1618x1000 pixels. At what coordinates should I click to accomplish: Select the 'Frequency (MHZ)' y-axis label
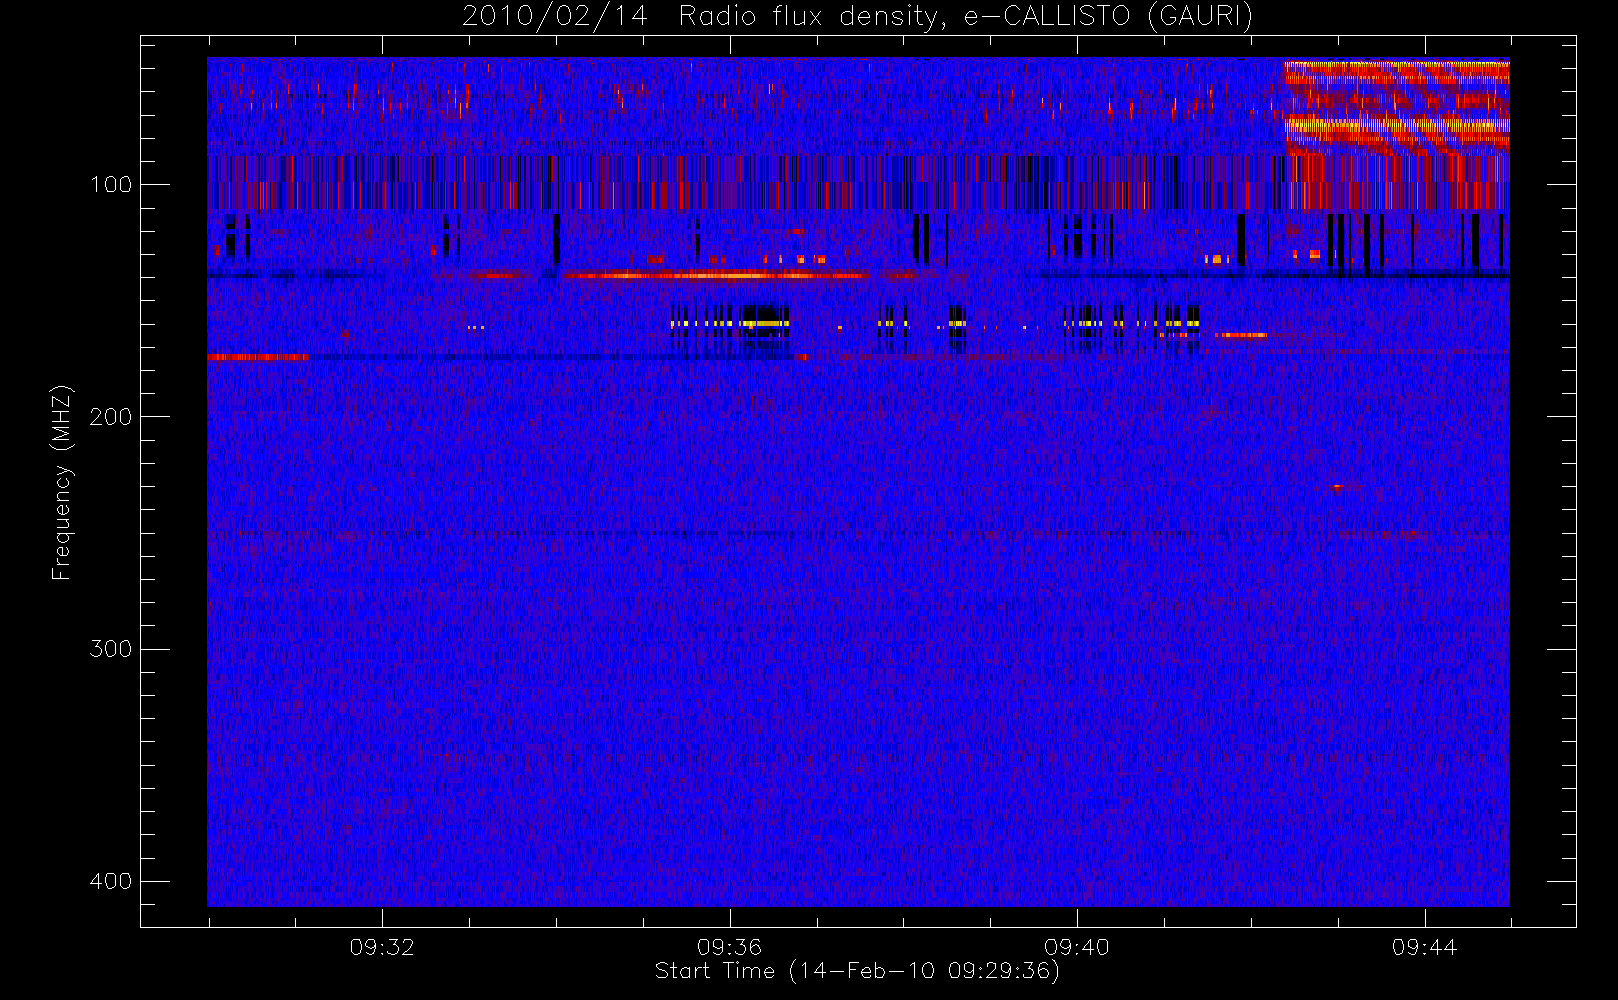click(x=62, y=482)
